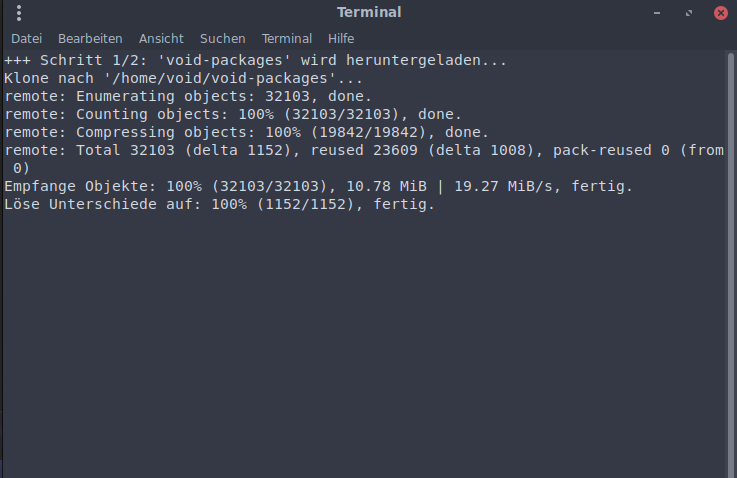Click the 'Counting objects' output line
Viewport: 737px width, 478px height.
tap(233, 114)
